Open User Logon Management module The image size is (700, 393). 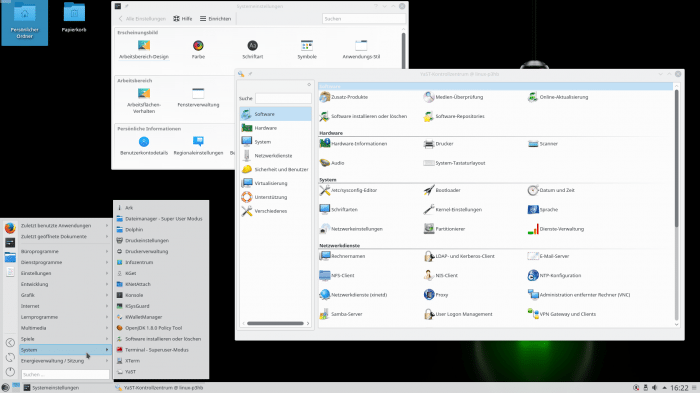[458, 314]
